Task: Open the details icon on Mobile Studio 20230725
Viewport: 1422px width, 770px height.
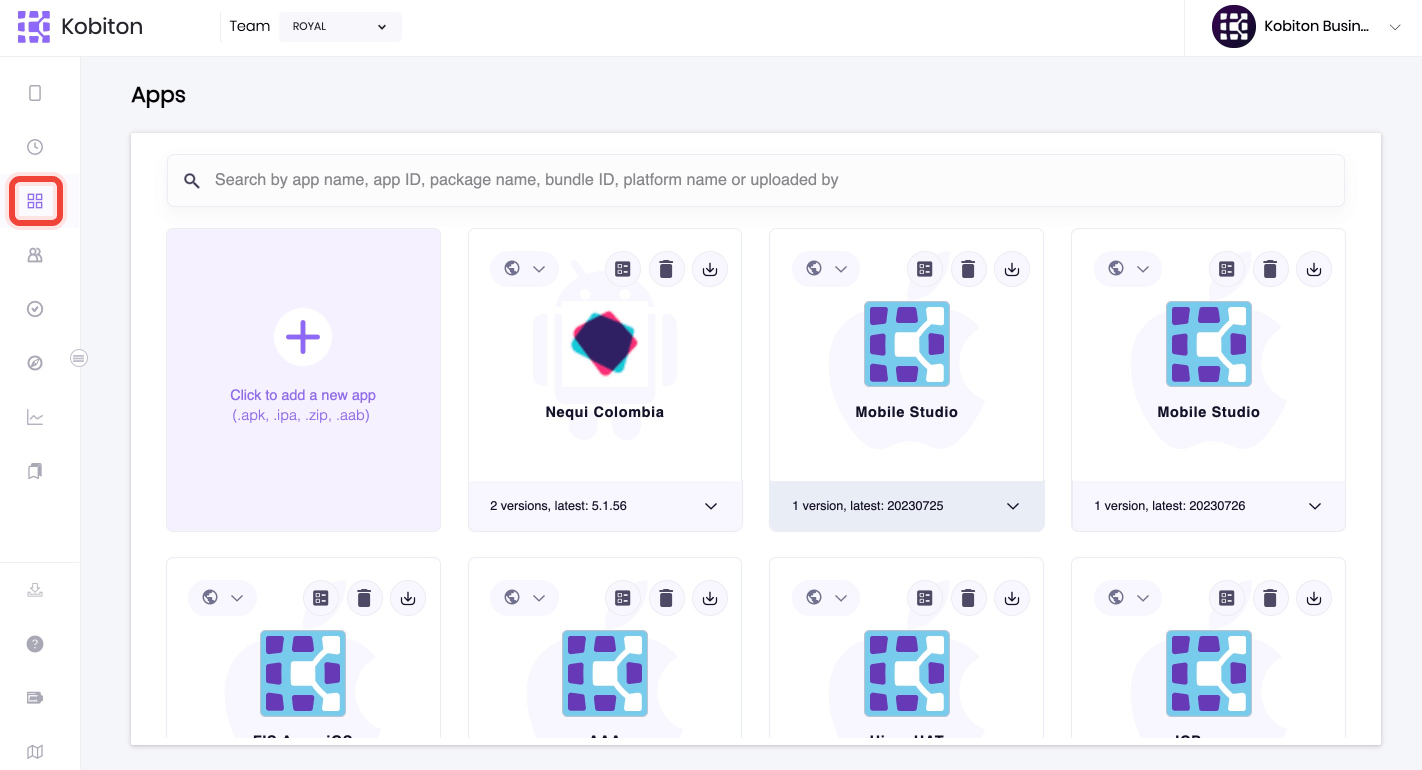Action: point(925,269)
